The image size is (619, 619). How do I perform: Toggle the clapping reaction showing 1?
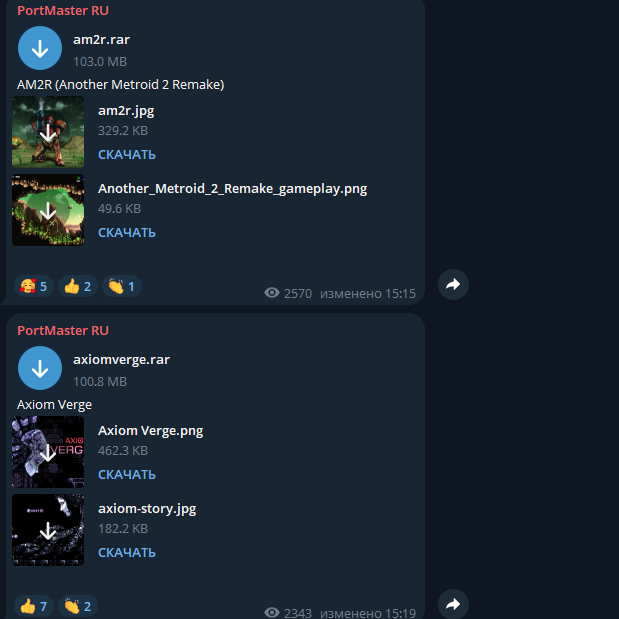[122, 286]
